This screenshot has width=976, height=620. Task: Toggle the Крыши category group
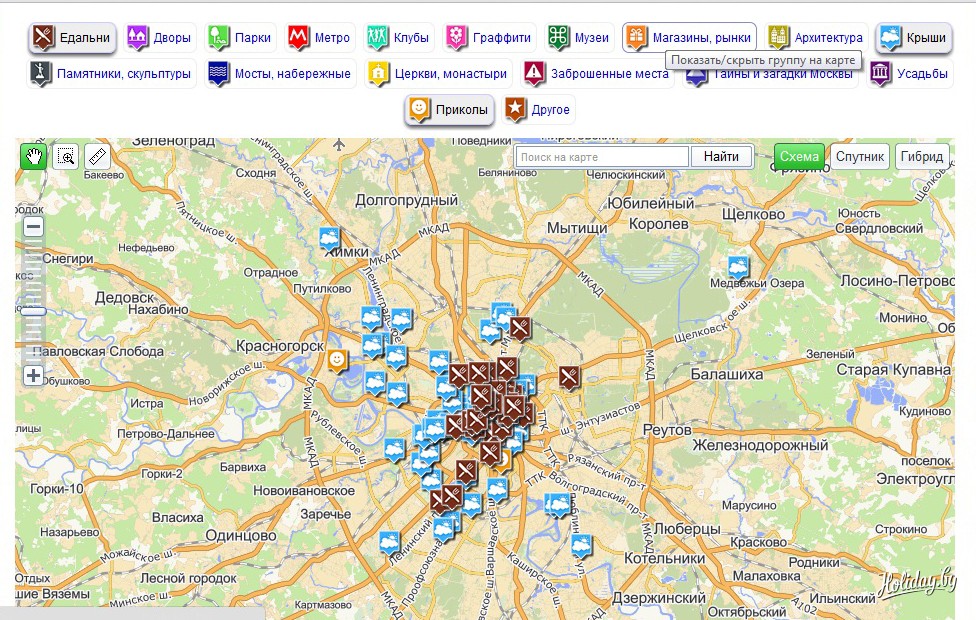913,38
